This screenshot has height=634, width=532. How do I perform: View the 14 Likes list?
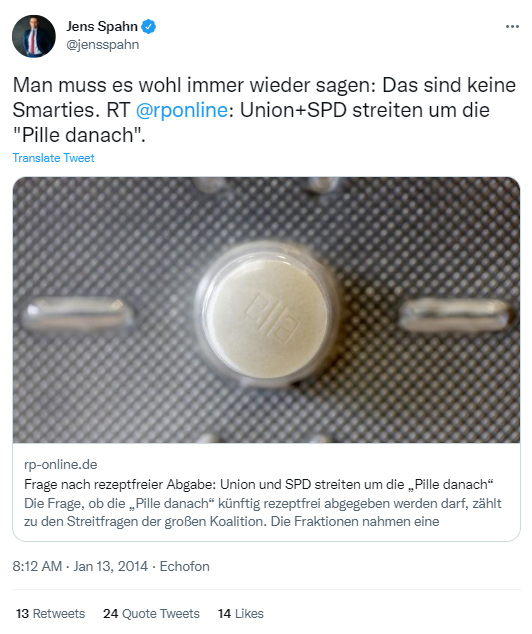[241, 613]
